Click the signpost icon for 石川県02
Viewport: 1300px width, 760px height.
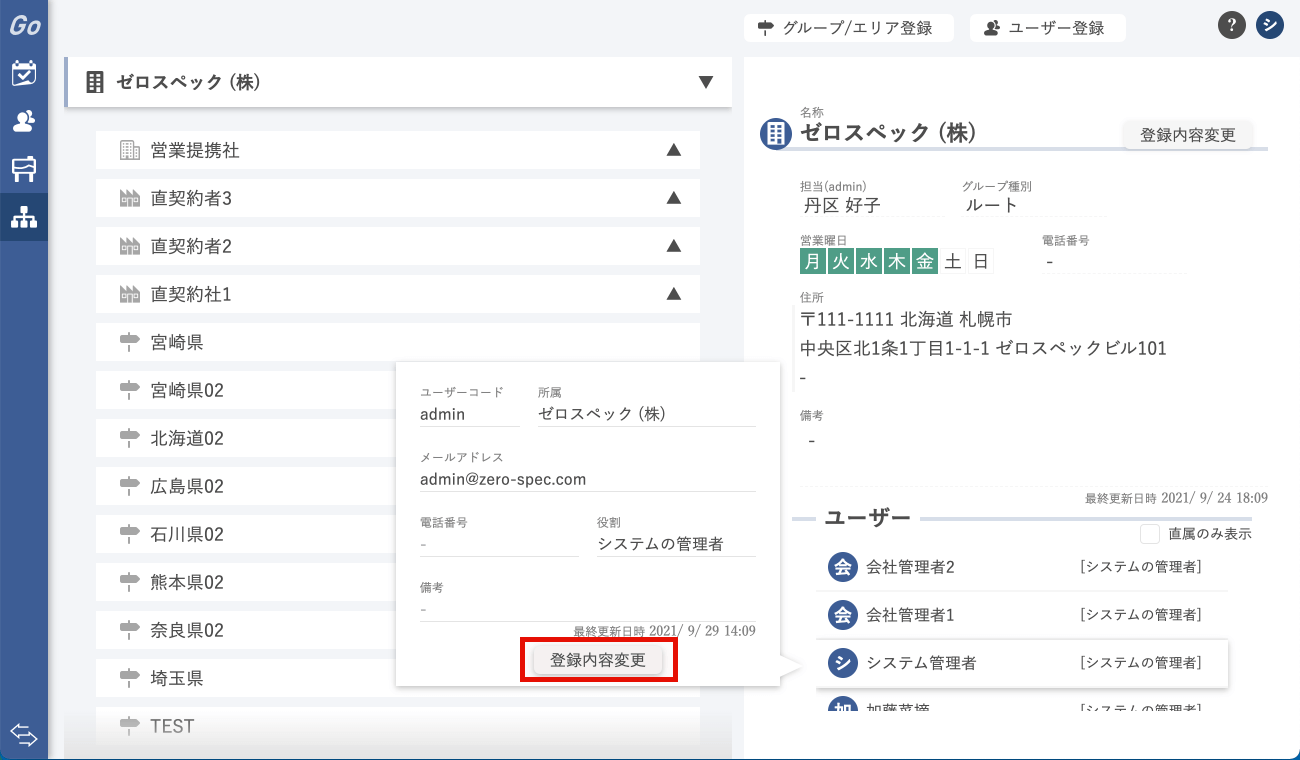(x=130, y=534)
